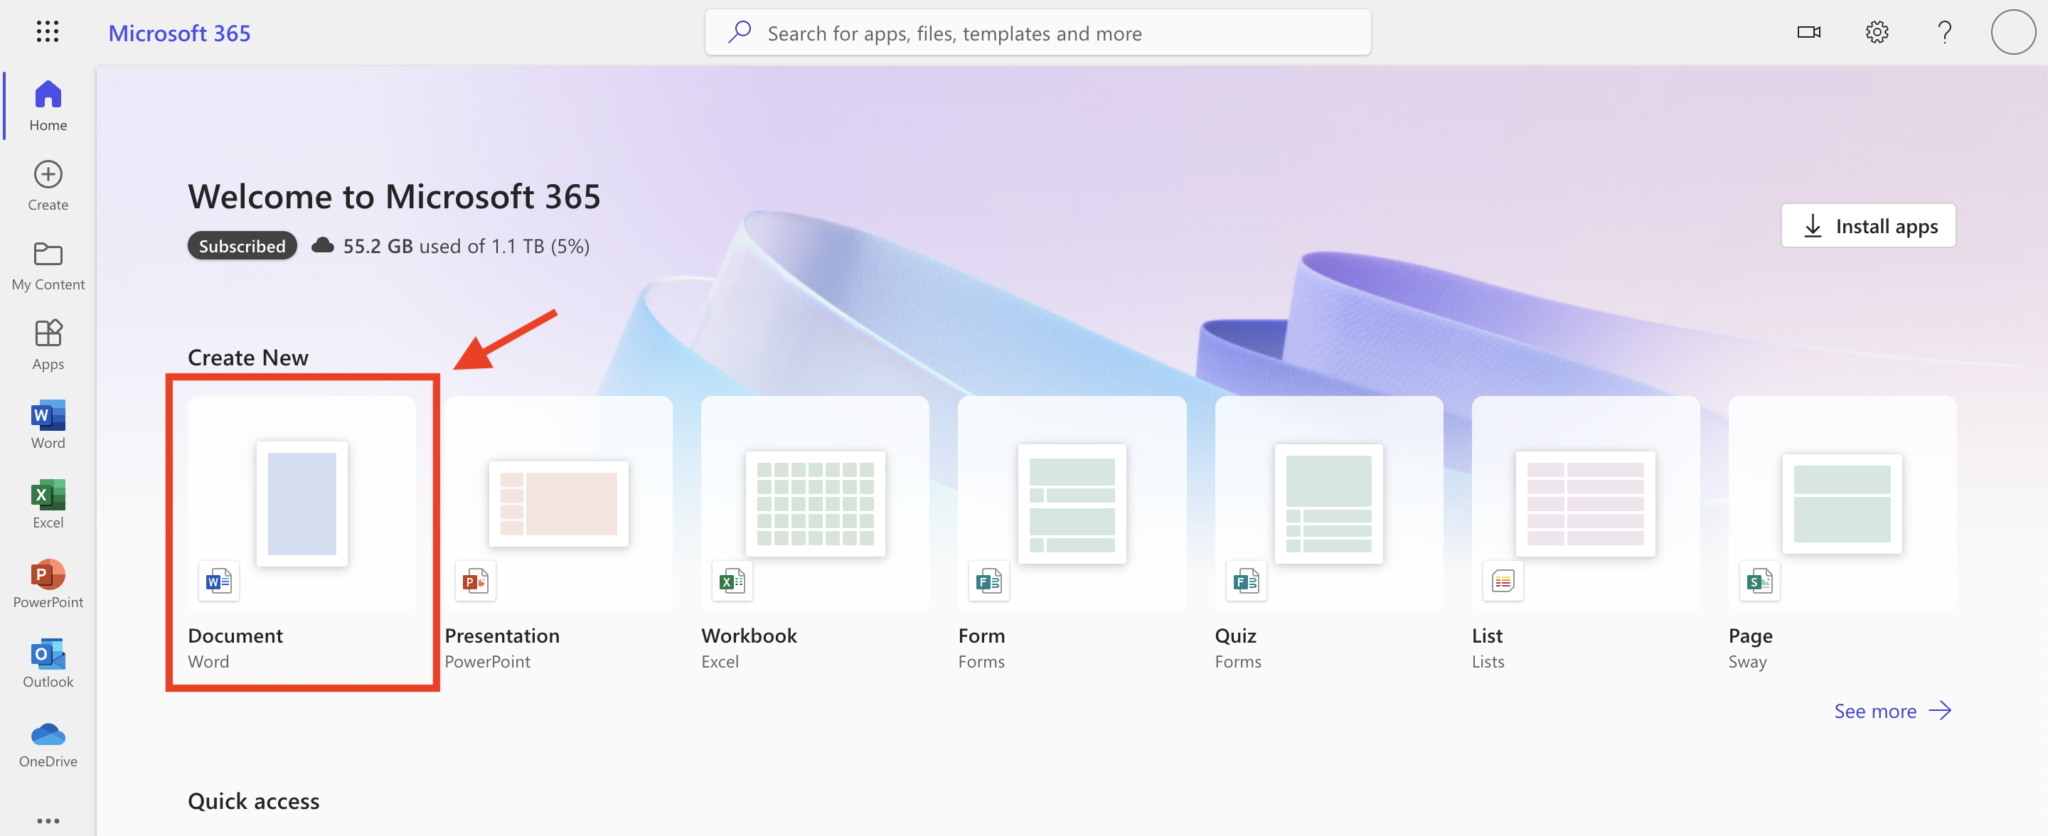Viewport: 2048px width, 836px height.
Task: Create a new Word Document thumbnail
Action: 302,504
